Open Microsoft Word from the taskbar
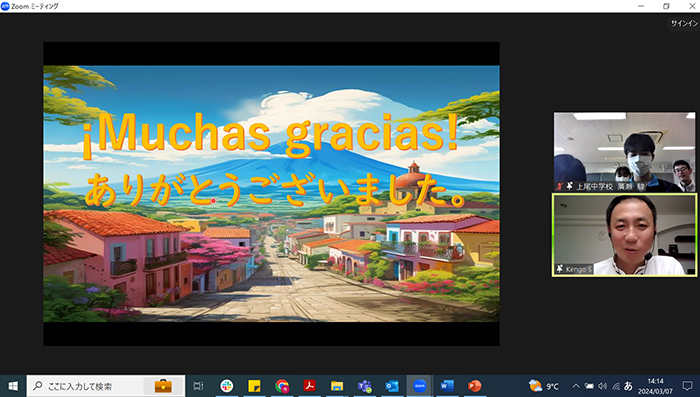Viewport: 700px width, 397px height. 447,386
